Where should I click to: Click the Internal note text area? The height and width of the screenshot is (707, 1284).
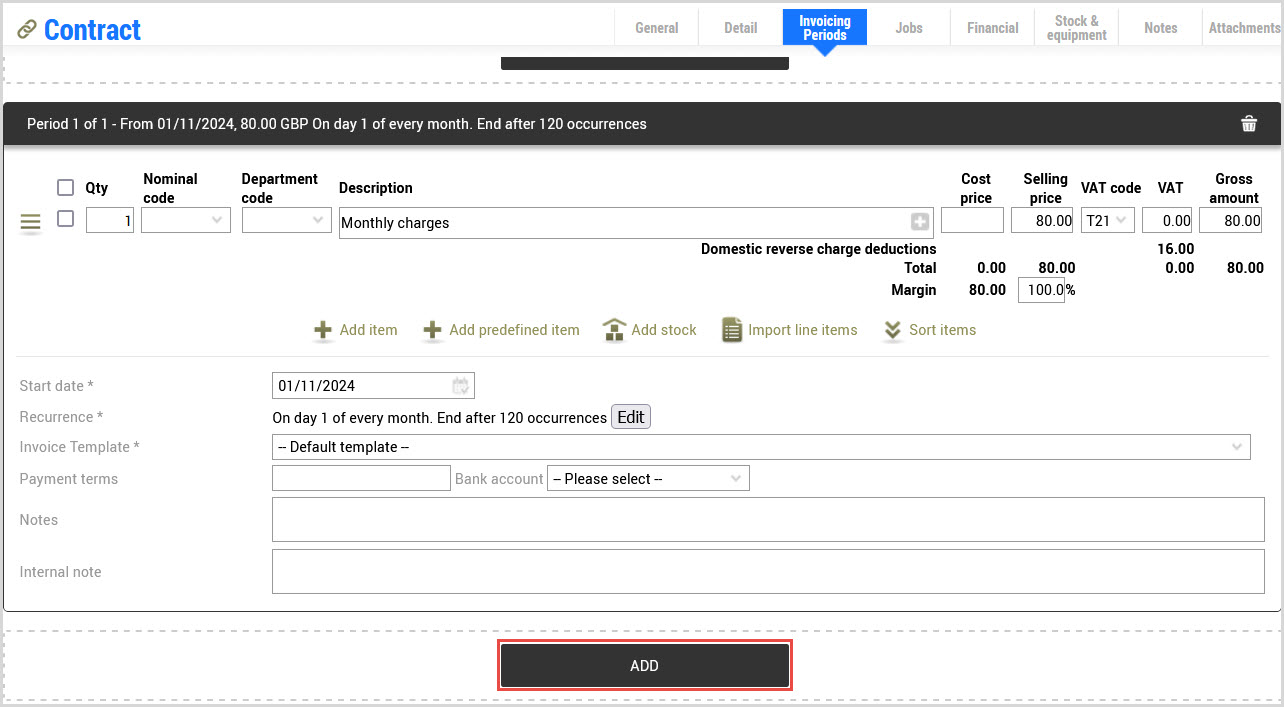click(768, 571)
